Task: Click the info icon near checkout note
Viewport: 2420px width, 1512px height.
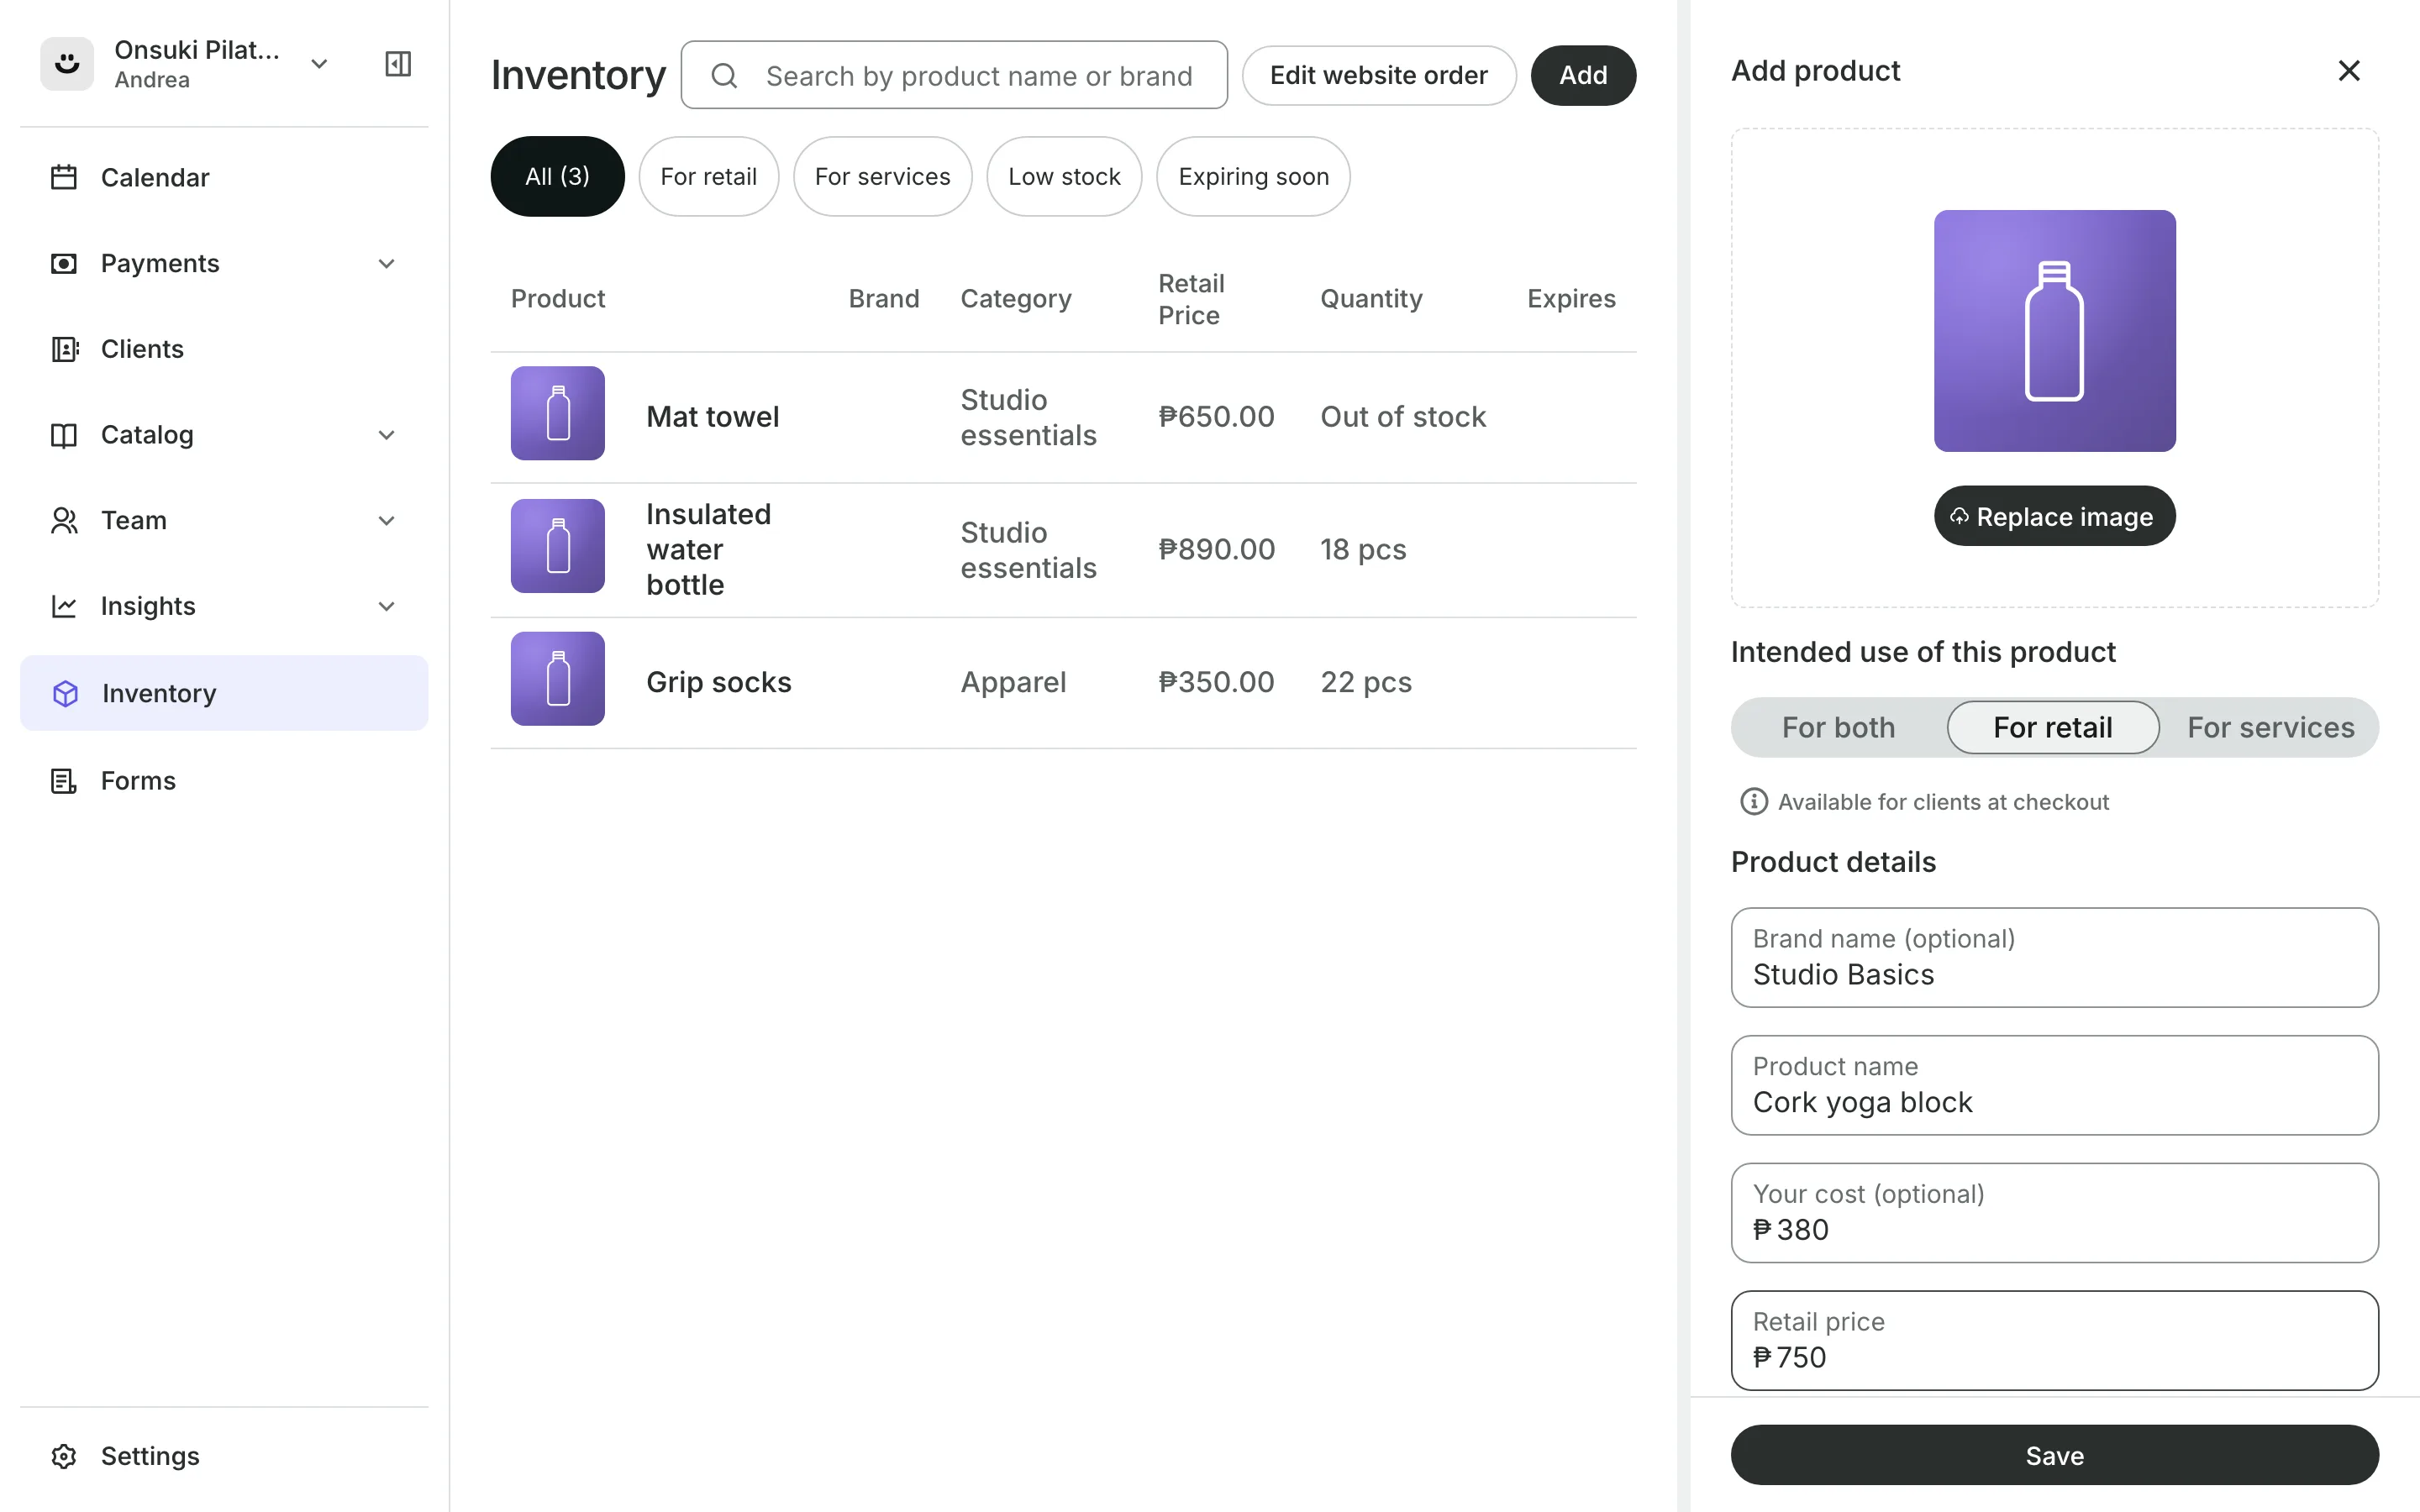Action: tap(1753, 802)
